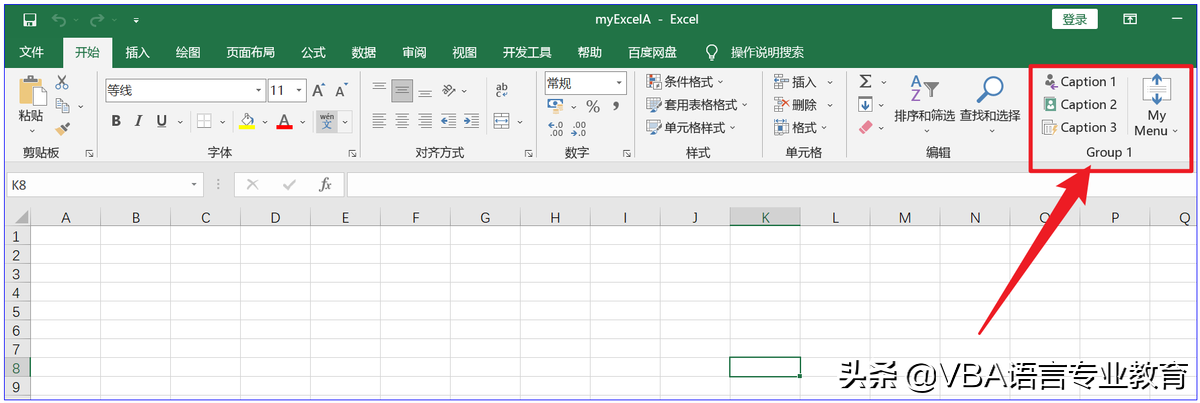Click the fx insert function icon
This screenshot has width=1200, height=403.
325,185
